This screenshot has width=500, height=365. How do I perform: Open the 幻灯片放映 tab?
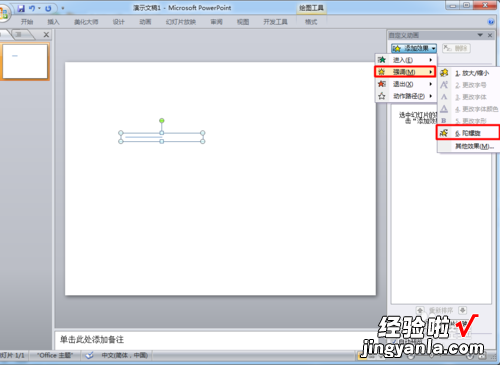point(181,22)
